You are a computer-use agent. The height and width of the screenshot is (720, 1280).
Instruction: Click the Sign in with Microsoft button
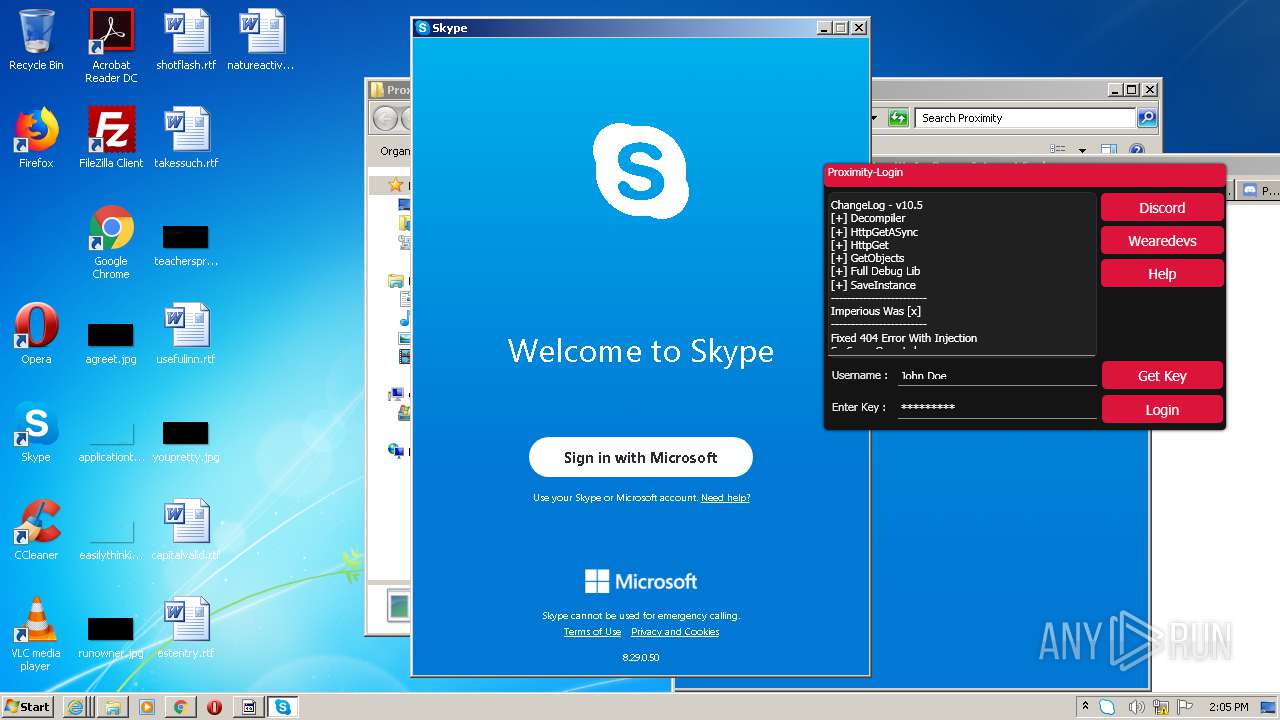click(640, 457)
